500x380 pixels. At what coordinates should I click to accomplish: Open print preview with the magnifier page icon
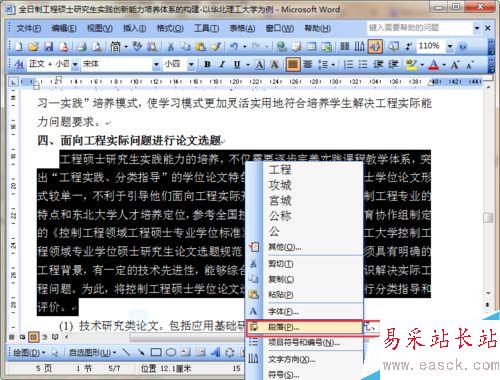(x=97, y=47)
